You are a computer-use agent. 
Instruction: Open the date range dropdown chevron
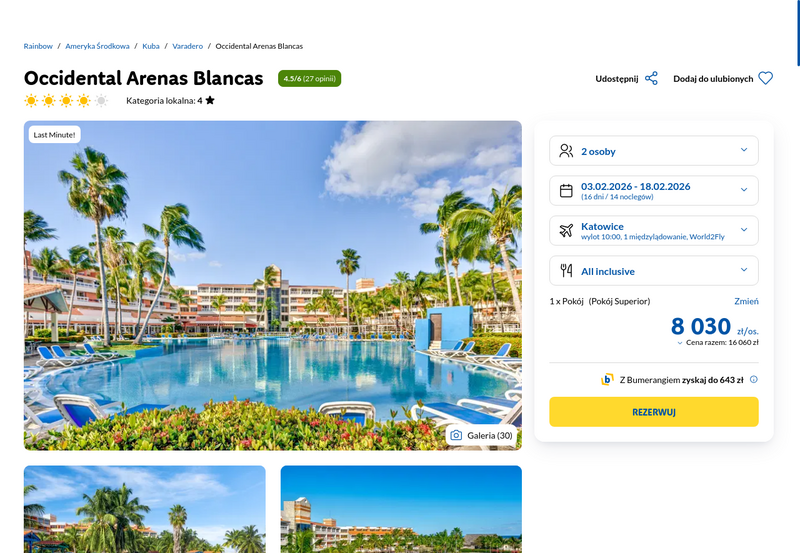coord(744,190)
